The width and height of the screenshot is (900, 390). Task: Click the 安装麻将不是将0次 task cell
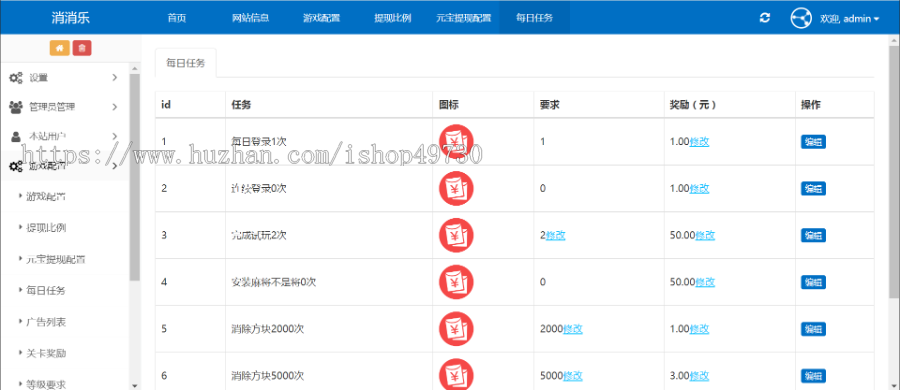[x=328, y=282]
